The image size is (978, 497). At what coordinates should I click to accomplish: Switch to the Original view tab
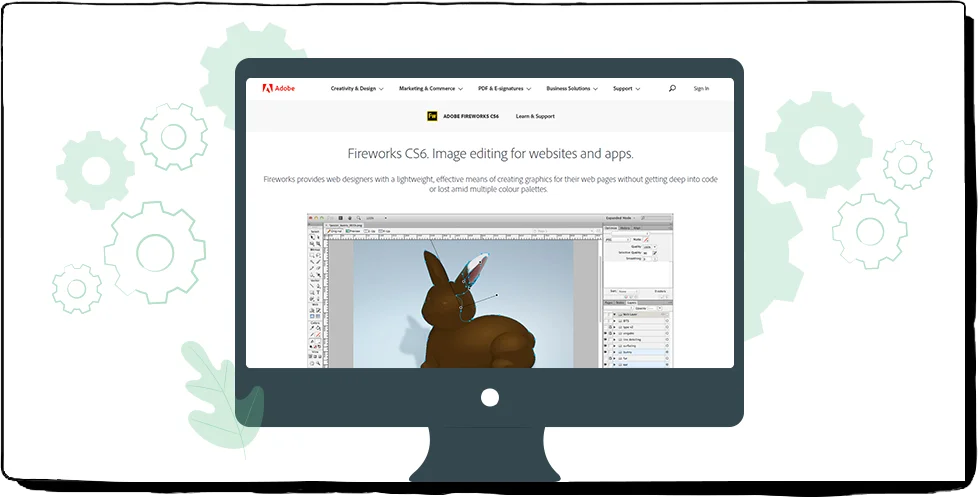[334, 231]
